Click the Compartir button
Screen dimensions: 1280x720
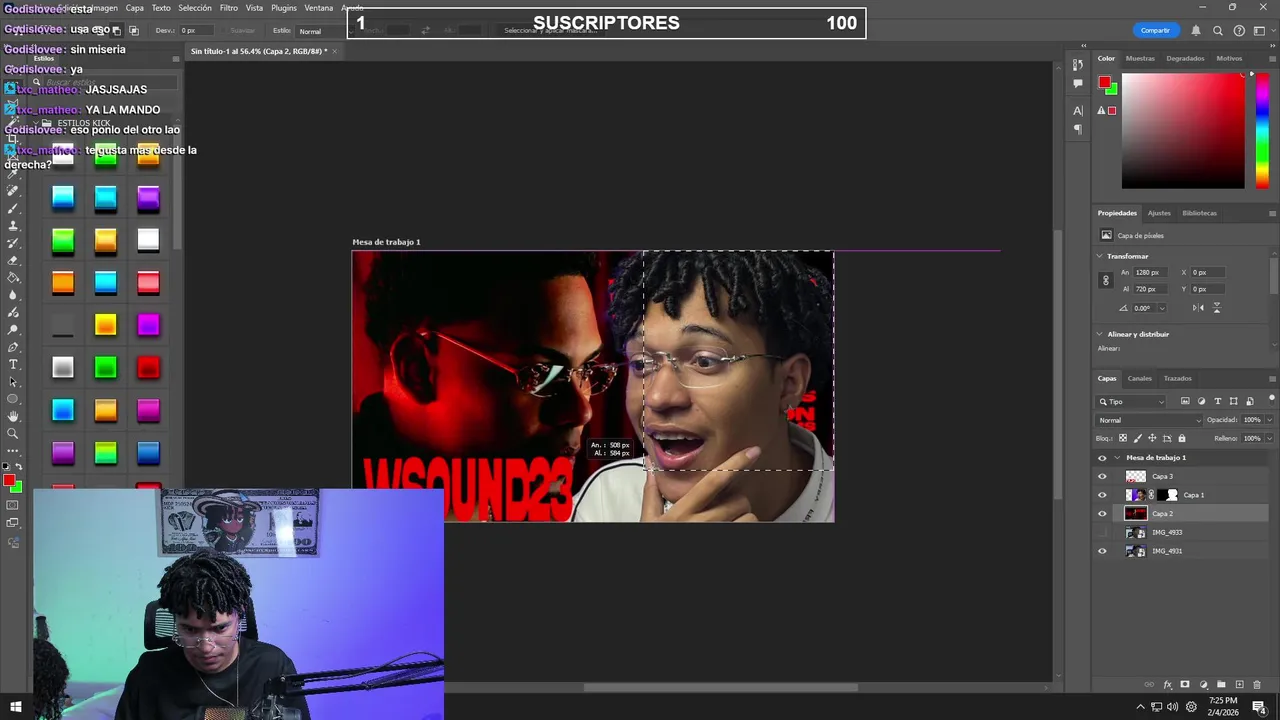pos(1155,30)
